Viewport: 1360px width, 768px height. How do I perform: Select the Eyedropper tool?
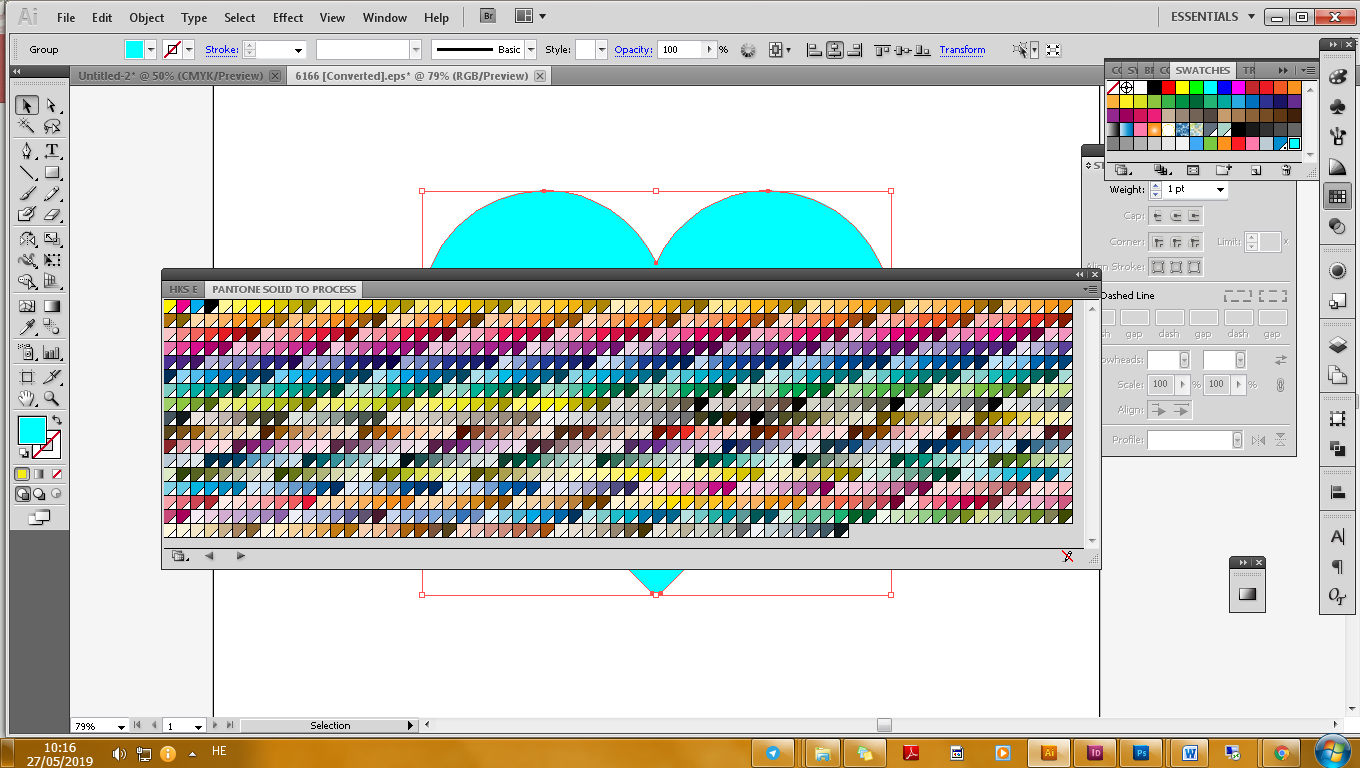tap(27, 328)
